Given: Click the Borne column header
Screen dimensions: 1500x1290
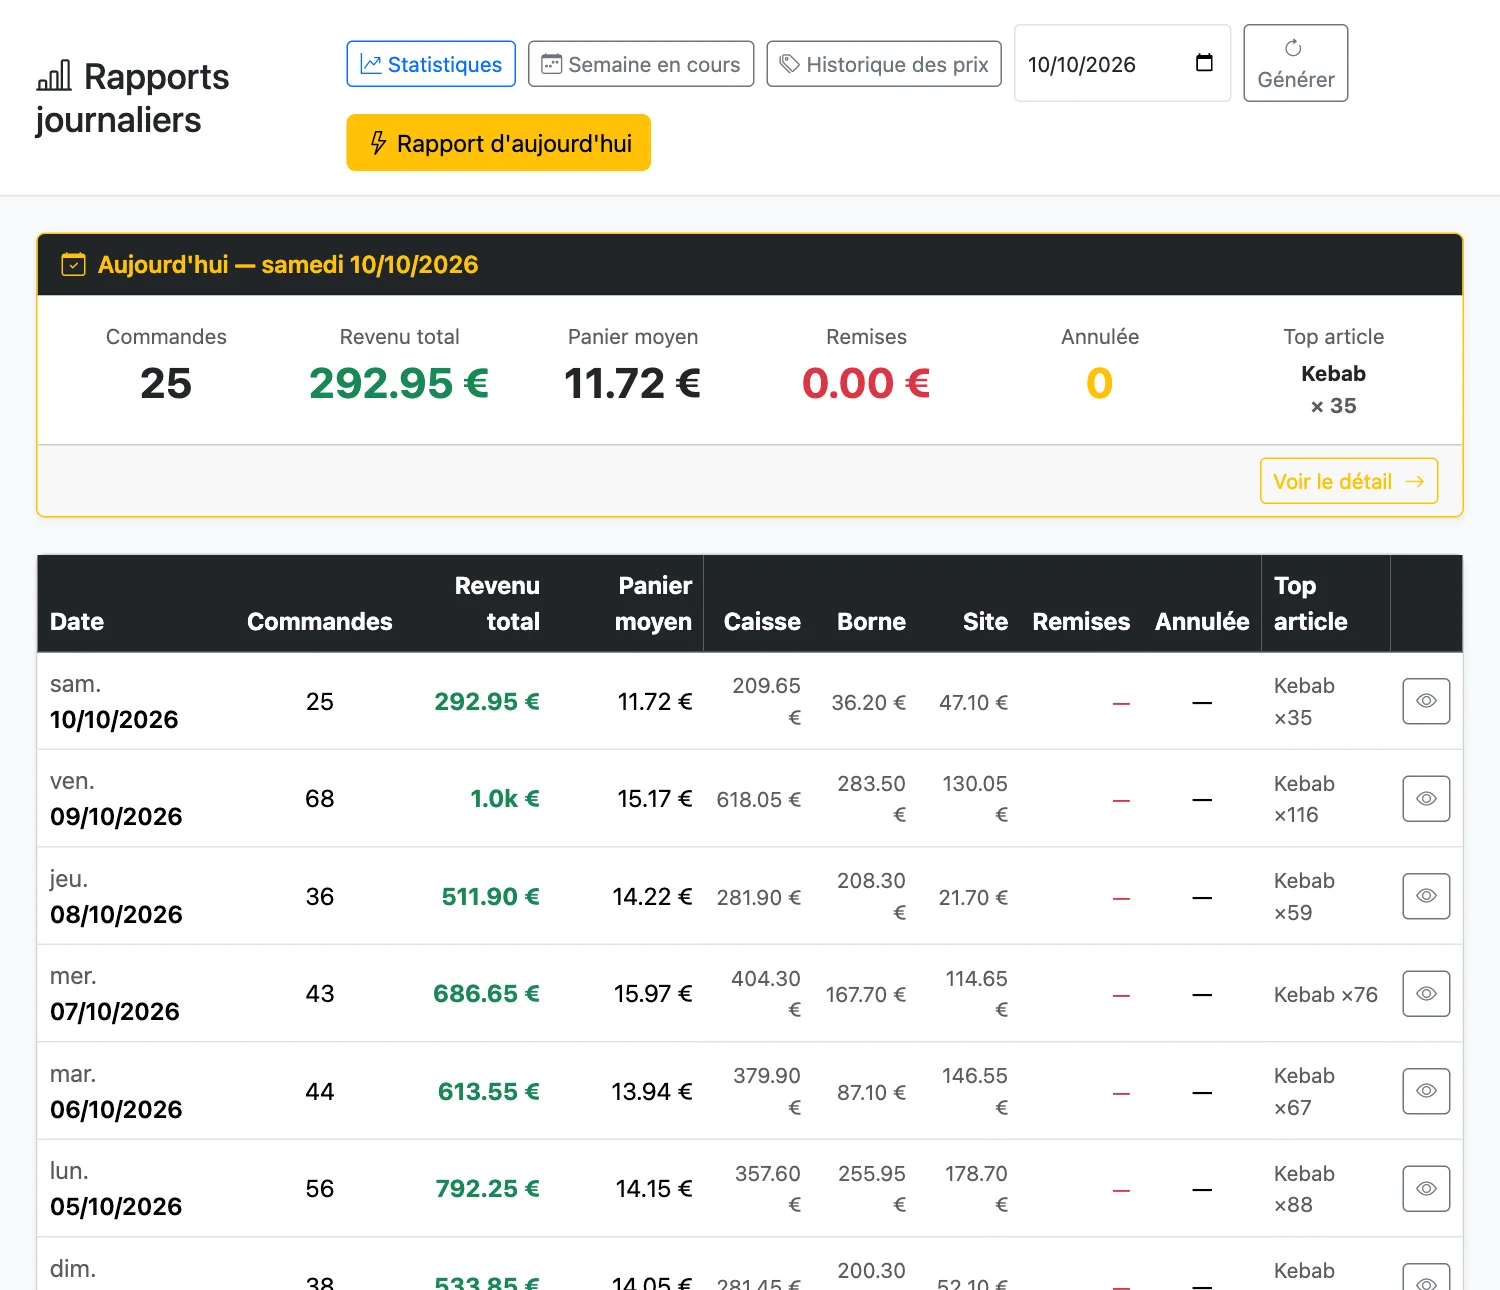Looking at the screenshot, I should (871, 622).
